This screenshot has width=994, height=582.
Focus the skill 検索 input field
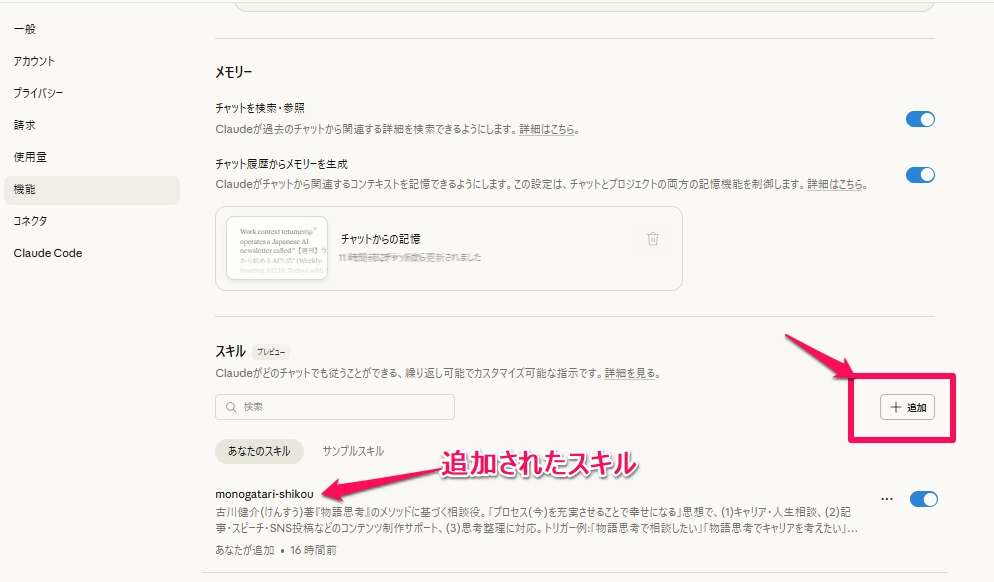click(x=335, y=407)
